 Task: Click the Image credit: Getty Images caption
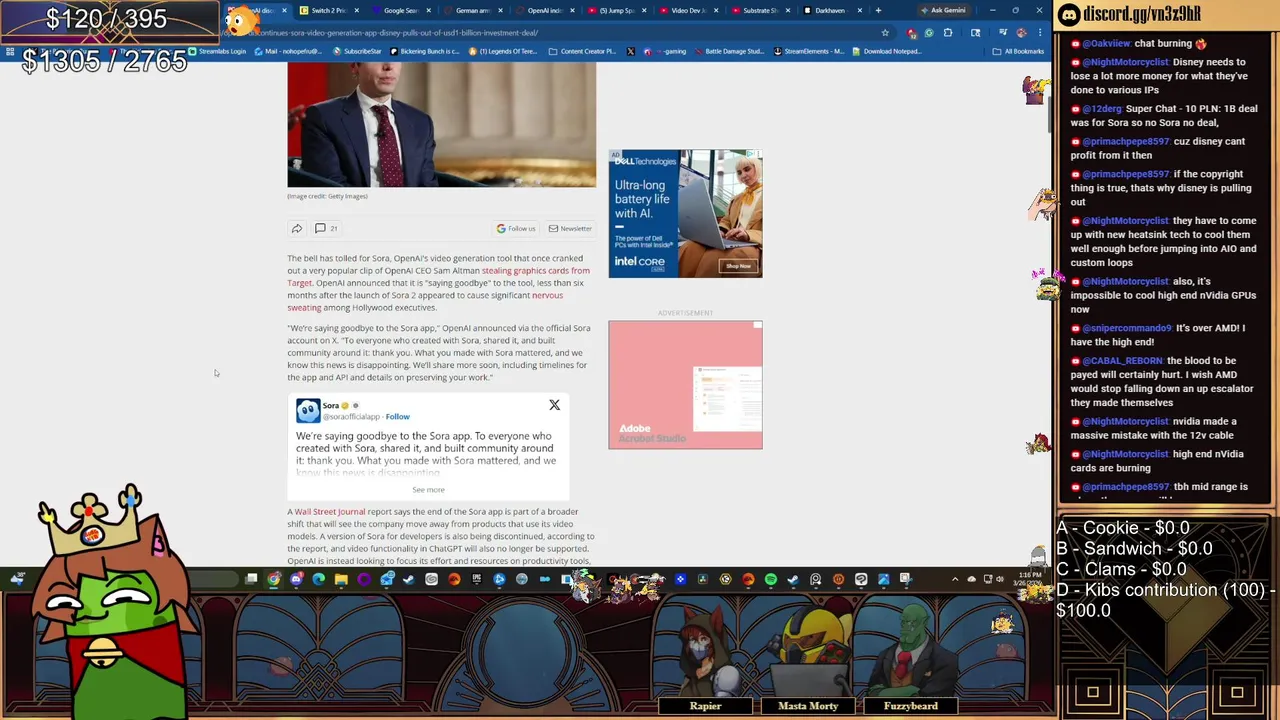[x=327, y=196]
